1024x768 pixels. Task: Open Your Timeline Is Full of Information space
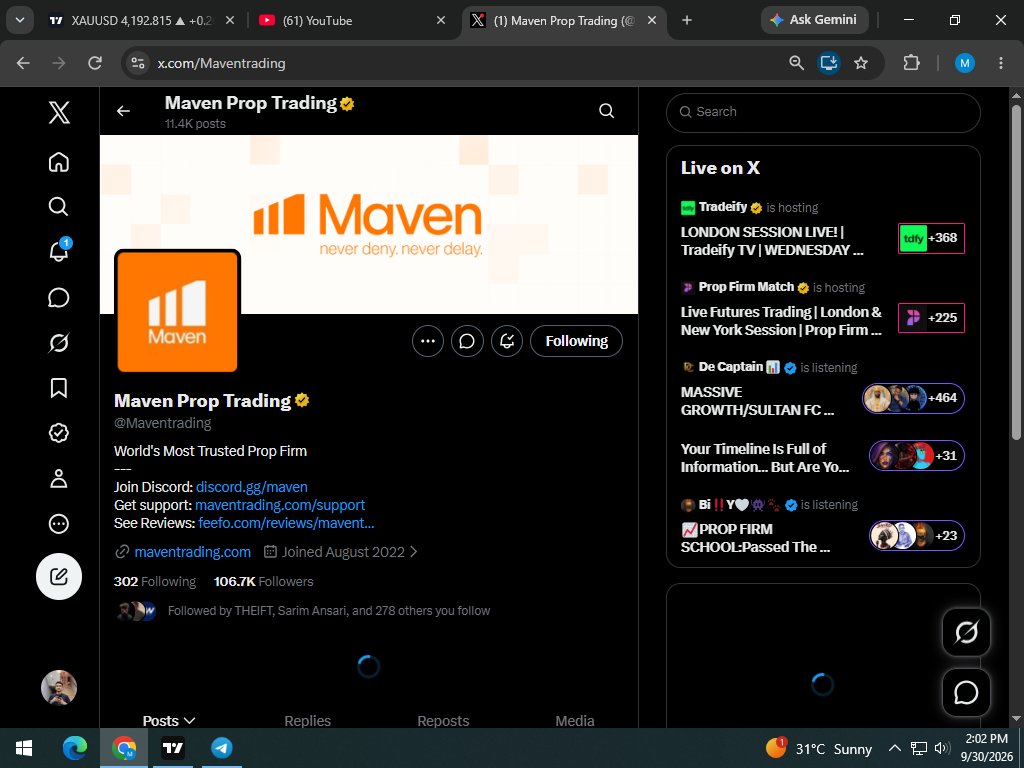[x=765, y=458]
